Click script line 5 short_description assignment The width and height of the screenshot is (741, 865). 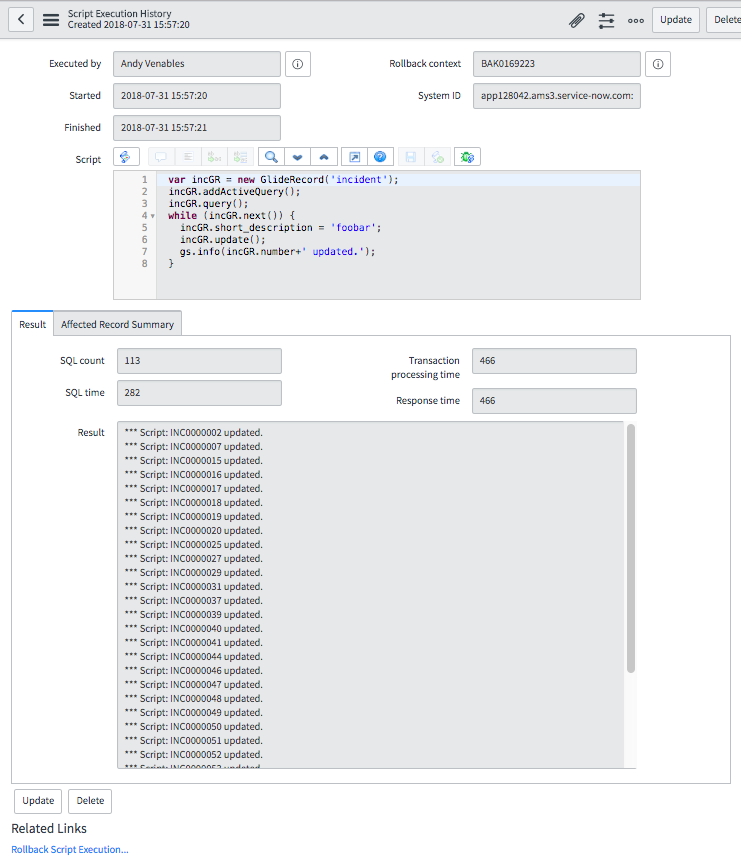280,228
